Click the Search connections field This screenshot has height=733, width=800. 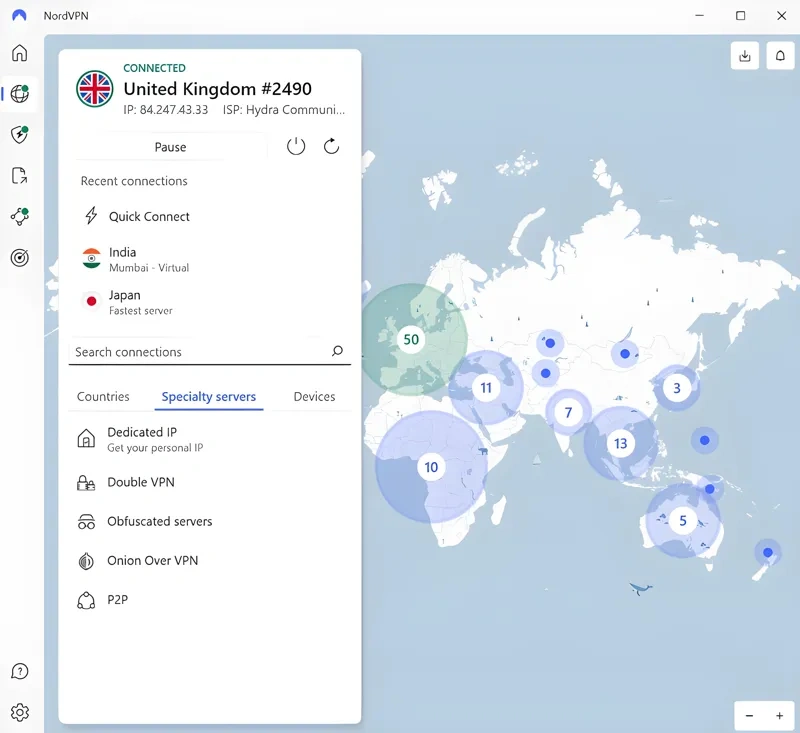click(x=210, y=352)
